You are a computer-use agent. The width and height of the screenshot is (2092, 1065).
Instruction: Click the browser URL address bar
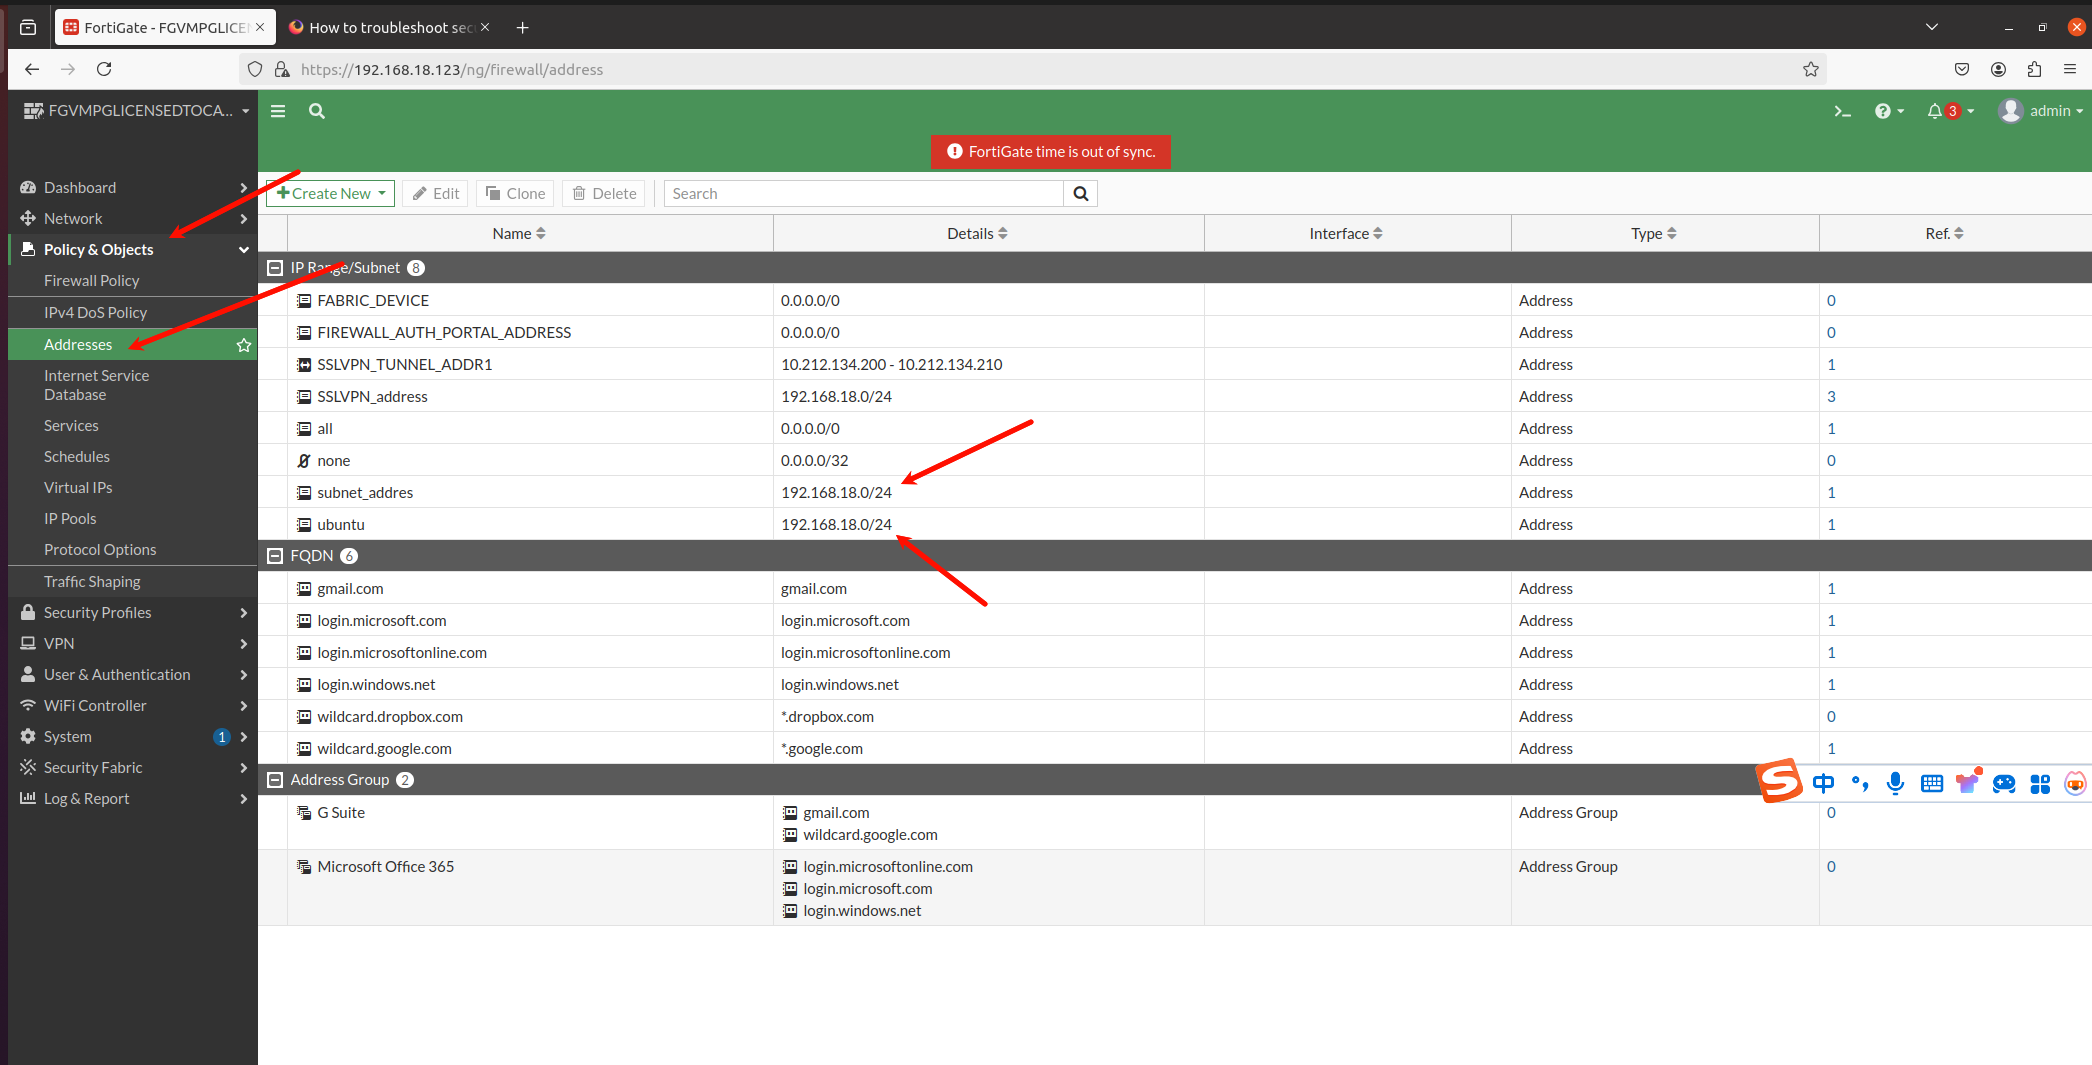[1030, 69]
